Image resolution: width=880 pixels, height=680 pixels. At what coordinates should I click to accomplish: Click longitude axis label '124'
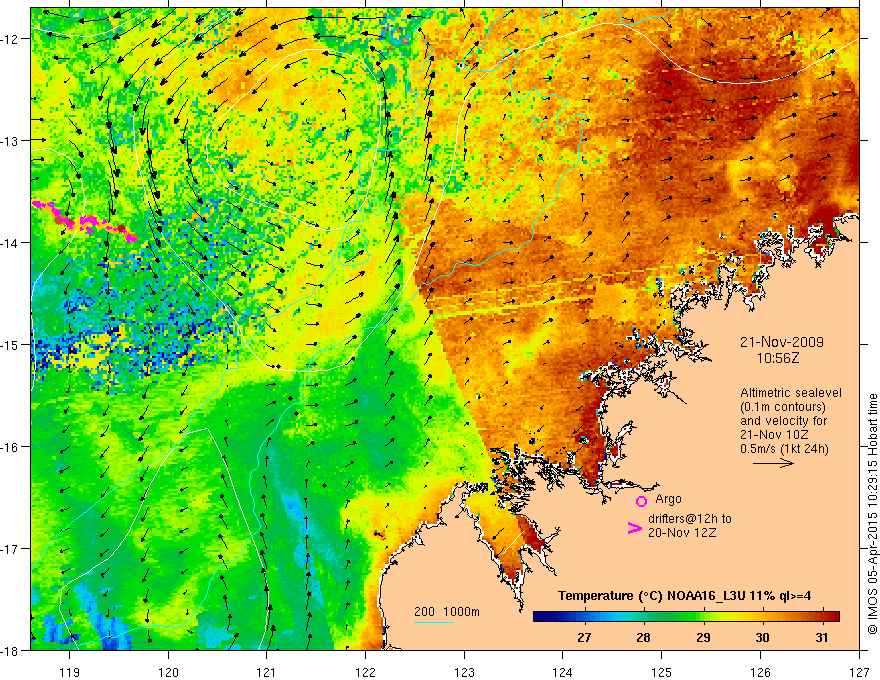click(x=563, y=672)
